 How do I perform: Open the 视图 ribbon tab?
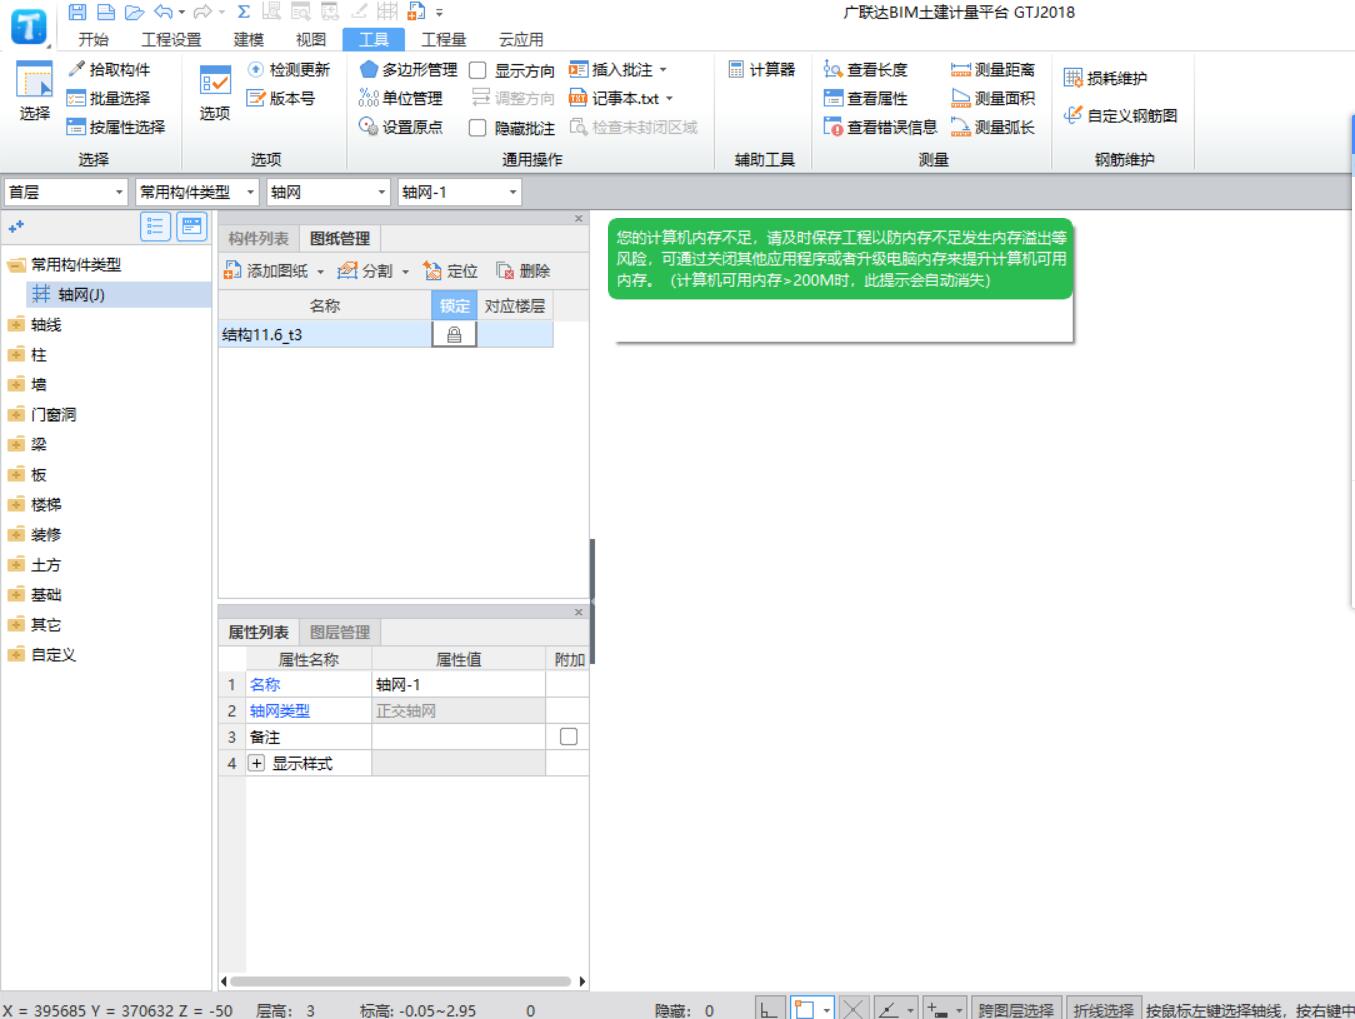[x=311, y=39]
